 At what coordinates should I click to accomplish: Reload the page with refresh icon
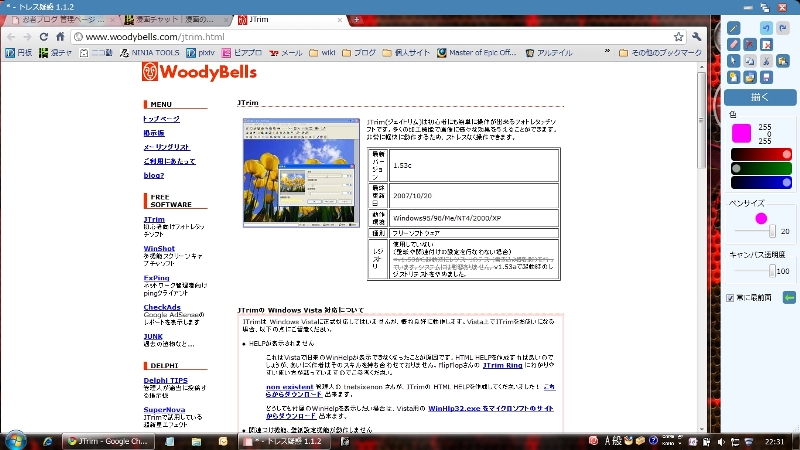[x=44, y=37]
